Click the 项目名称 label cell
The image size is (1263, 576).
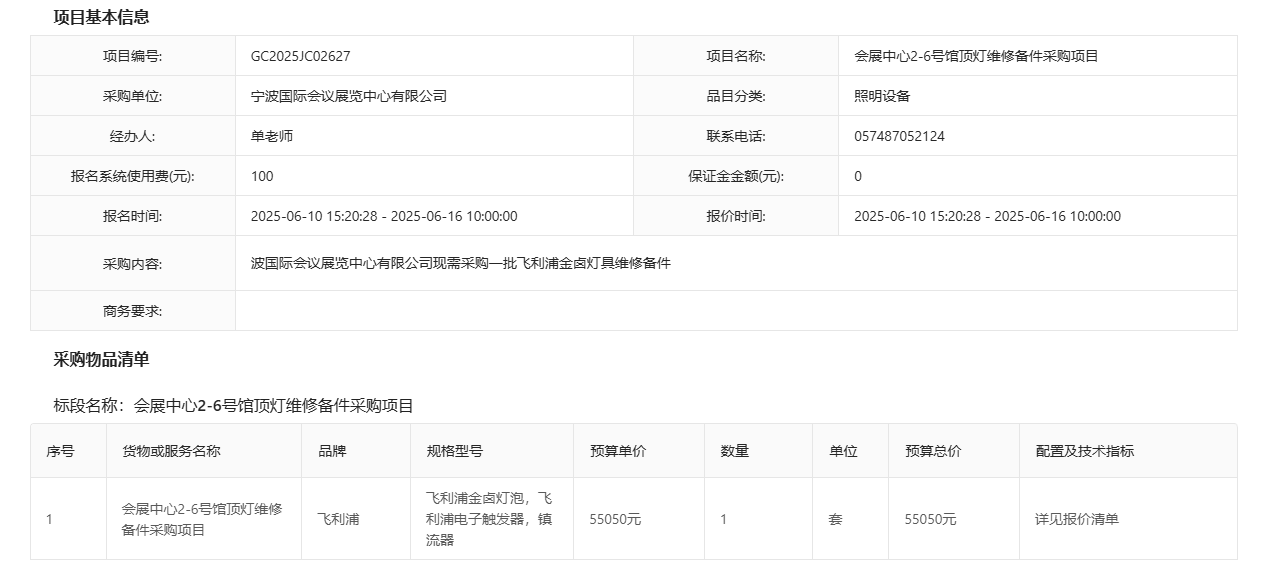[736, 56]
